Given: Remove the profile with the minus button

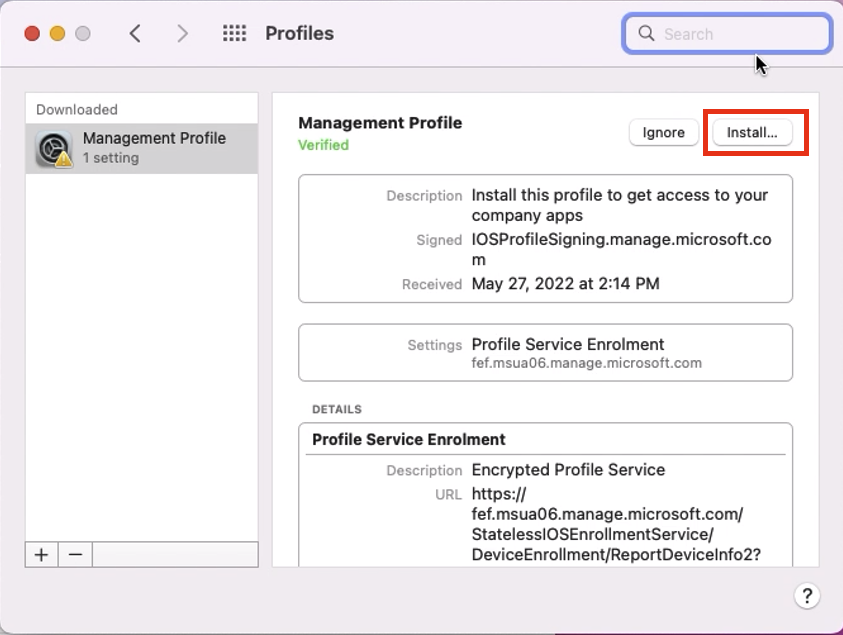Looking at the screenshot, I should click(75, 555).
